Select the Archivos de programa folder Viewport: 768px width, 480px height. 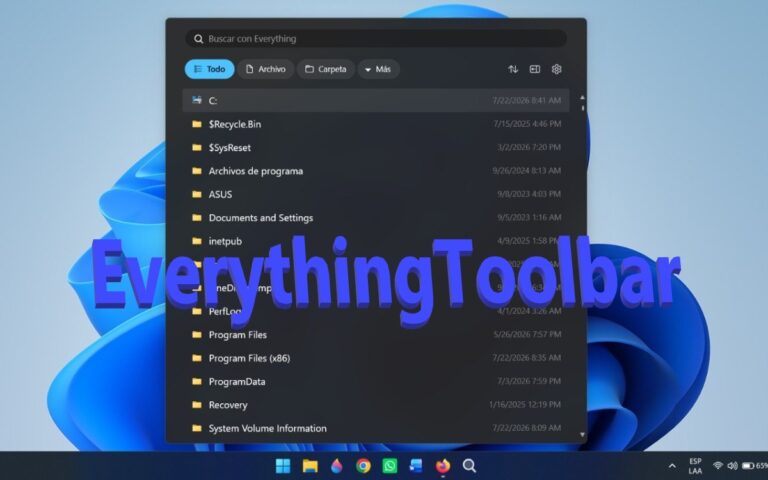tap(376, 171)
